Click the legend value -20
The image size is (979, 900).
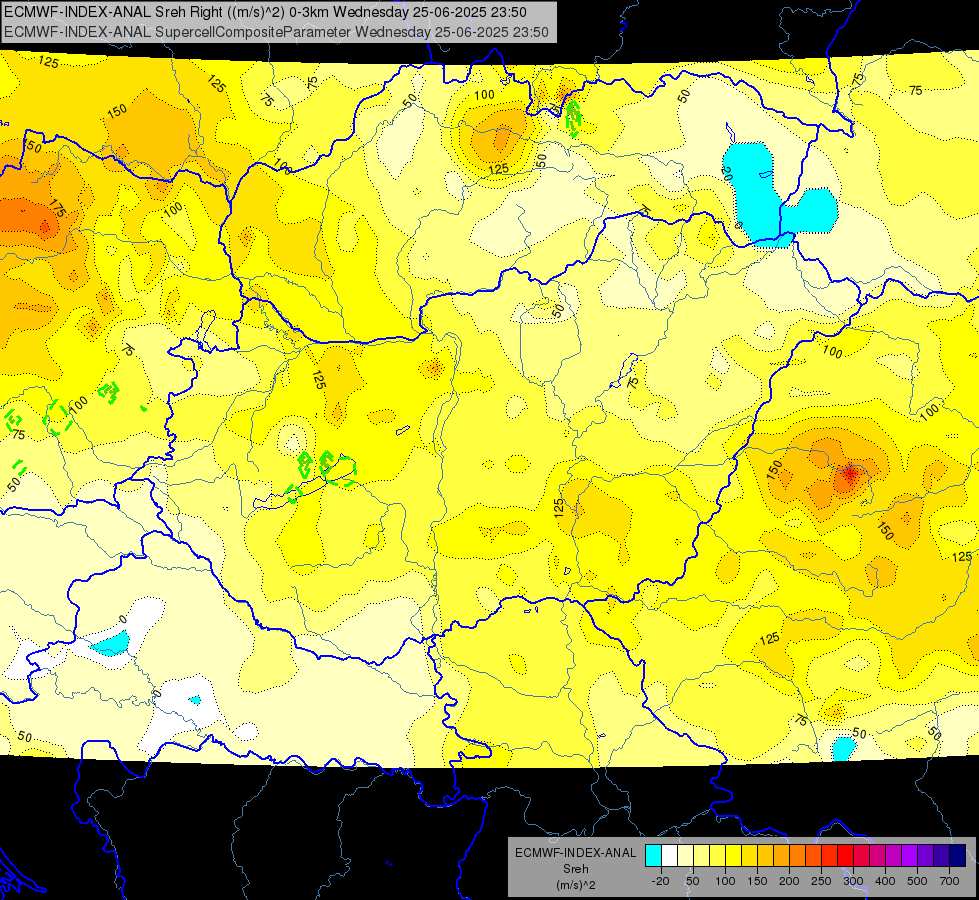[x=660, y=881]
